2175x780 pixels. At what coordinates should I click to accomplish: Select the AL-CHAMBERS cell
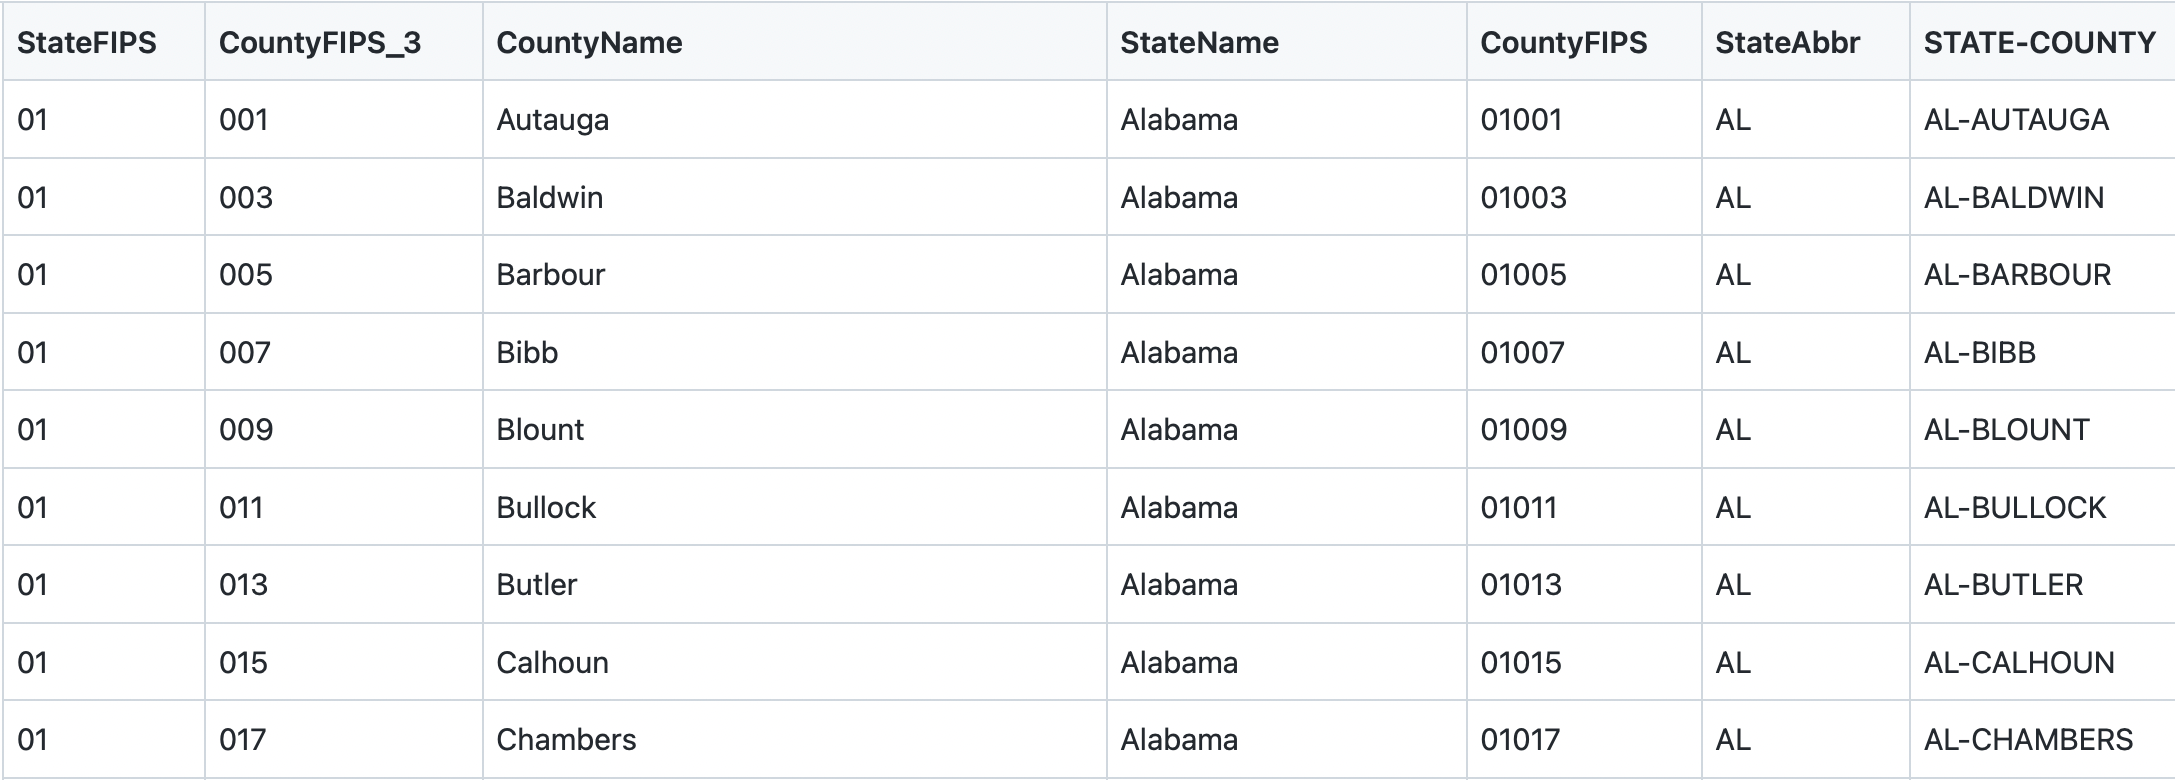tap(2028, 740)
